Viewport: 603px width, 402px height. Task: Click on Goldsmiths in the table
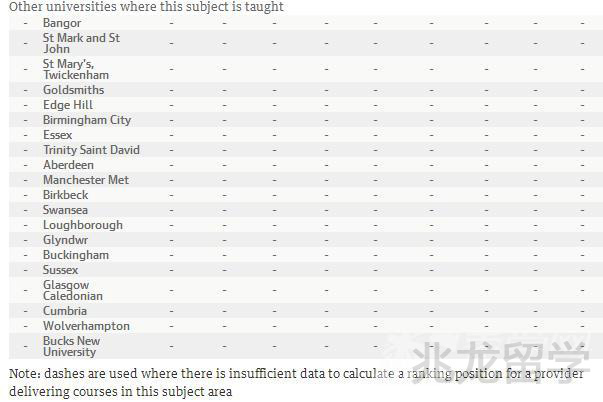click(73, 90)
